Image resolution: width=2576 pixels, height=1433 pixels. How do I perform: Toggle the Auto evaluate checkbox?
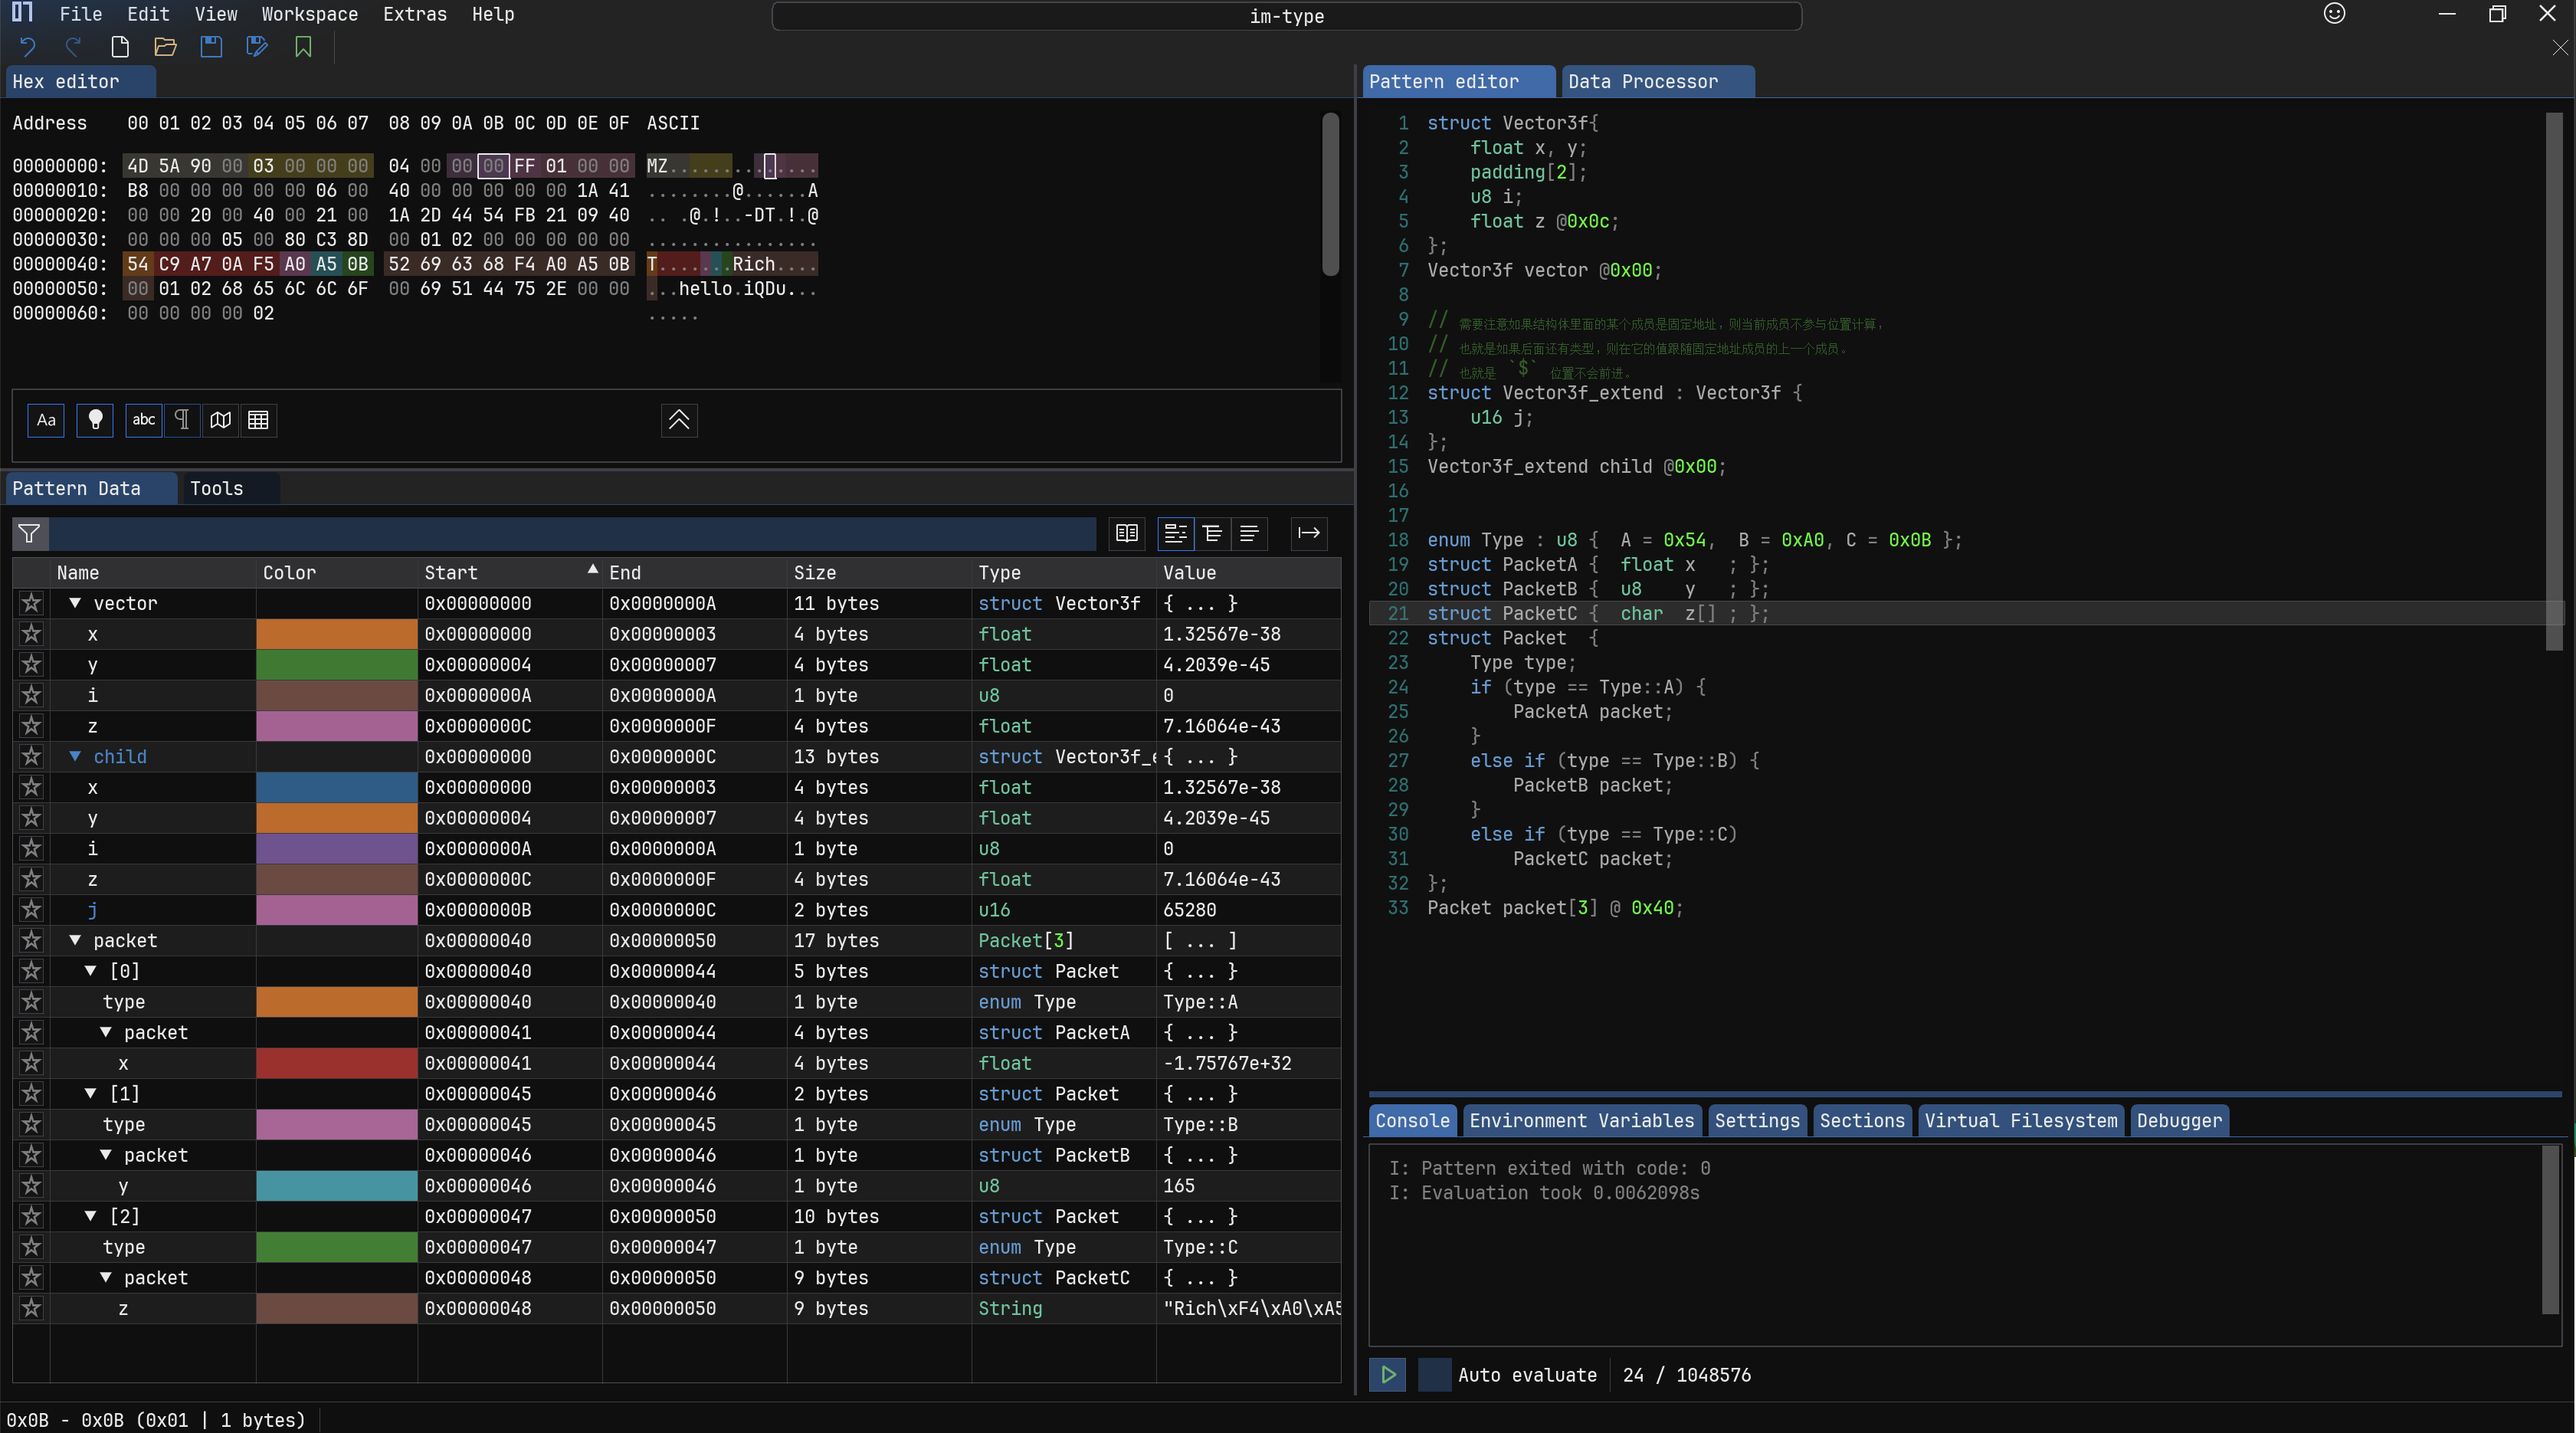[x=1434, y=1374]
